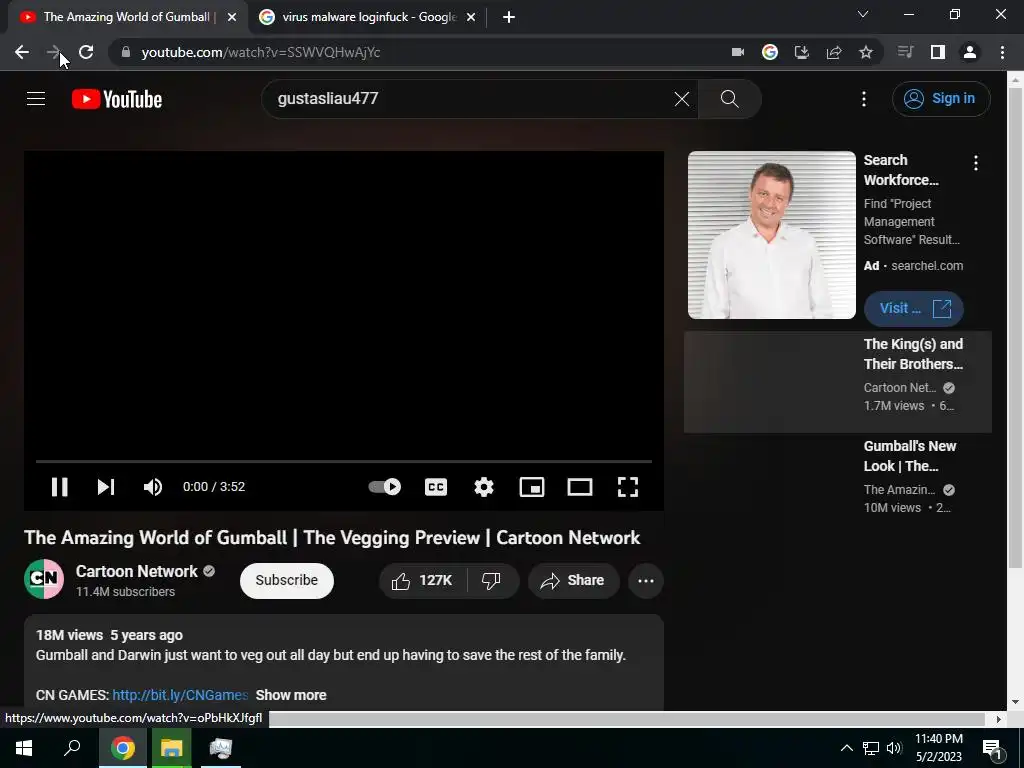Pause the video playback

point(59,487)
